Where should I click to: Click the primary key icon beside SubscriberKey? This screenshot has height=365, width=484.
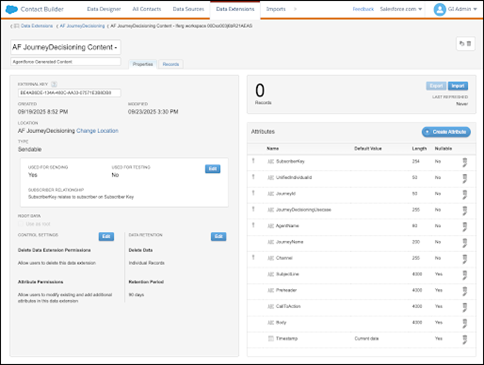(253, 161)
